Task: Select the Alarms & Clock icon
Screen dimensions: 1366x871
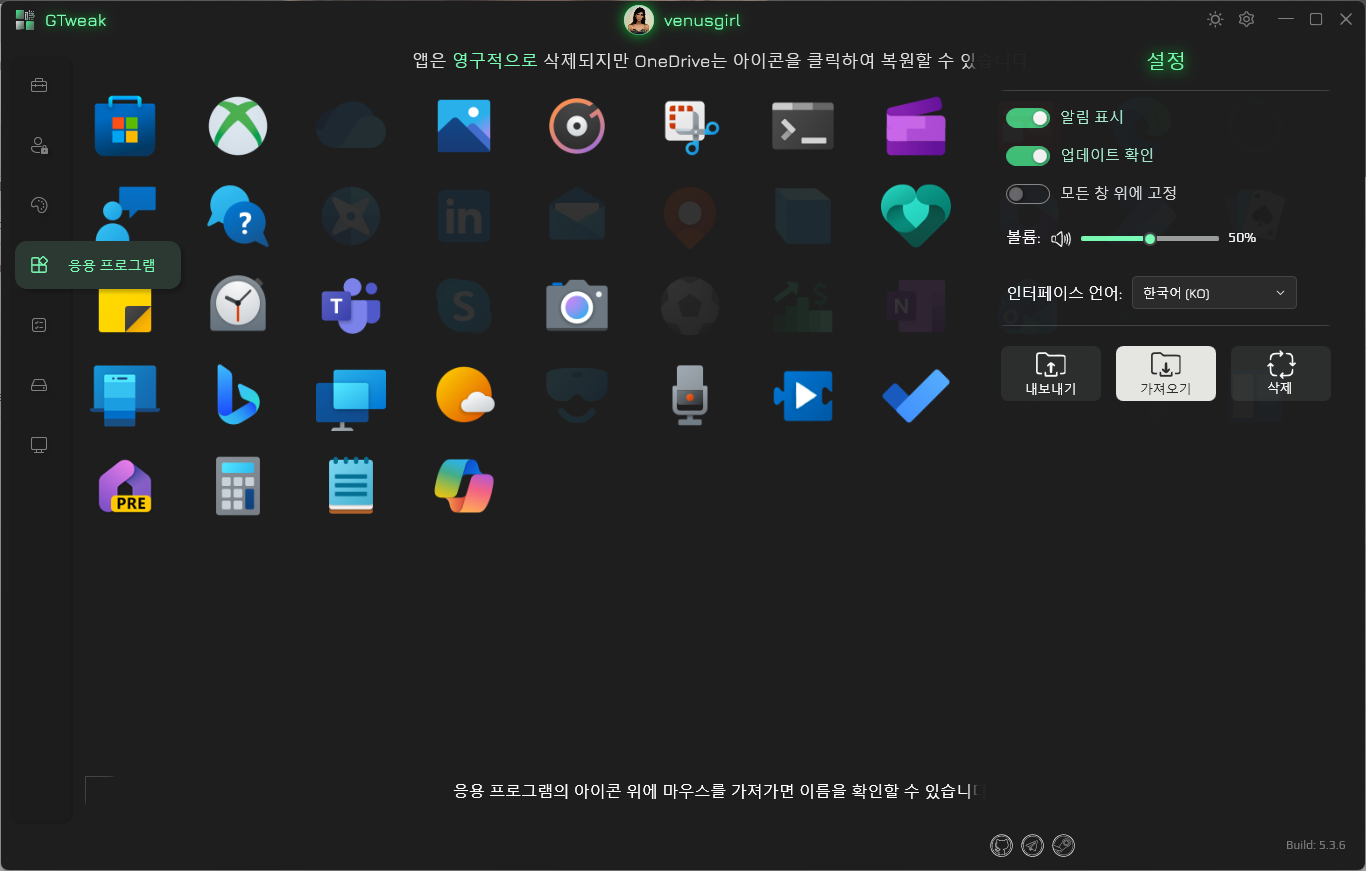Action: tap(238, 304)
